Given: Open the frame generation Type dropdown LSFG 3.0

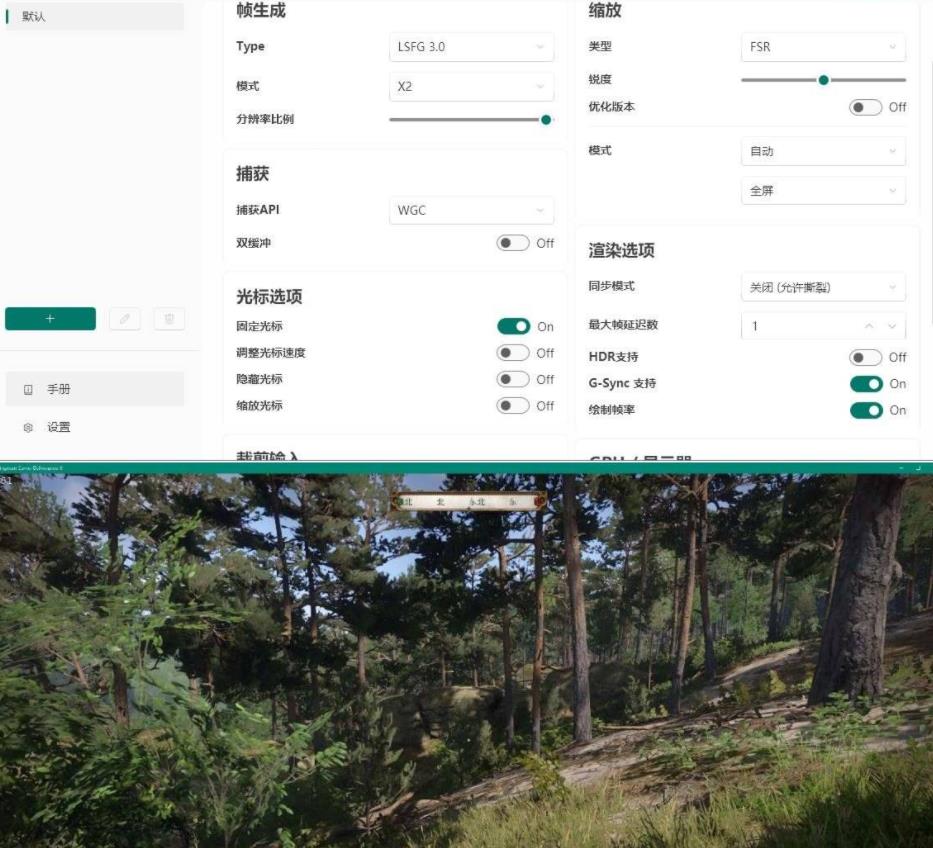Looking at the screenshot, I should pos(471,46).
